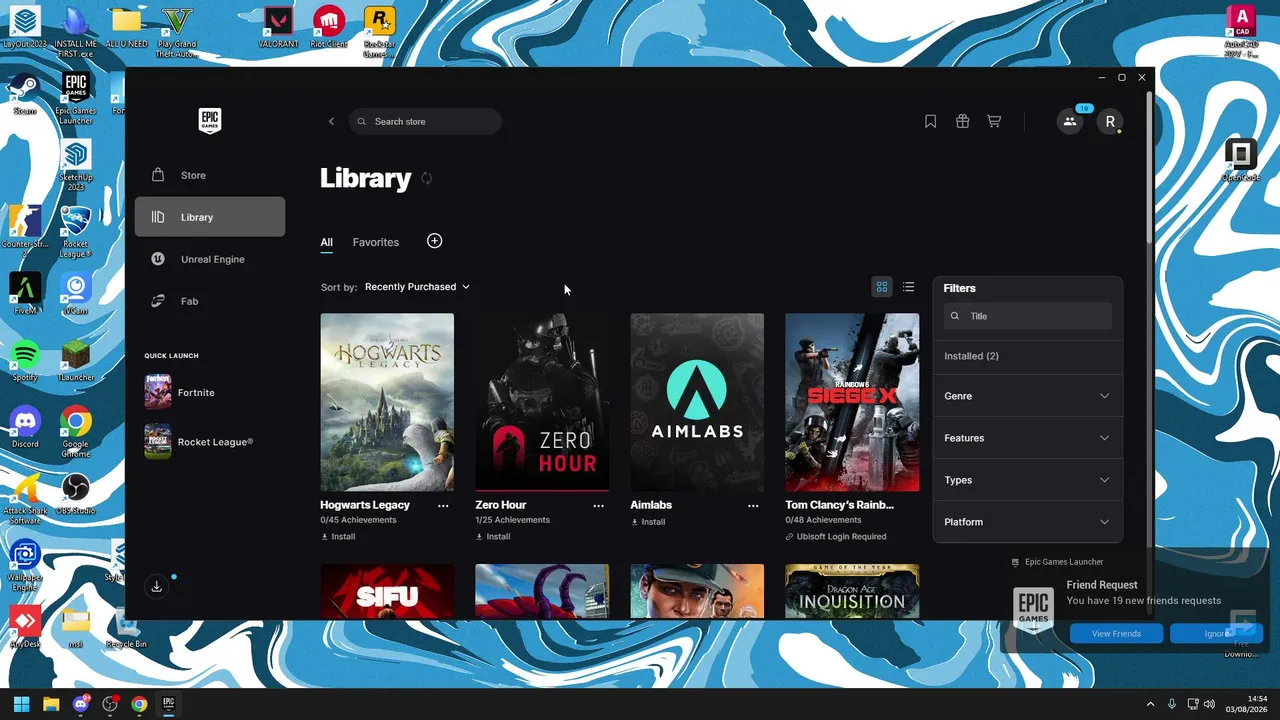
Task: Add a new collection with the plus icon
Action: pyautogui.click(x=434, y=241)
